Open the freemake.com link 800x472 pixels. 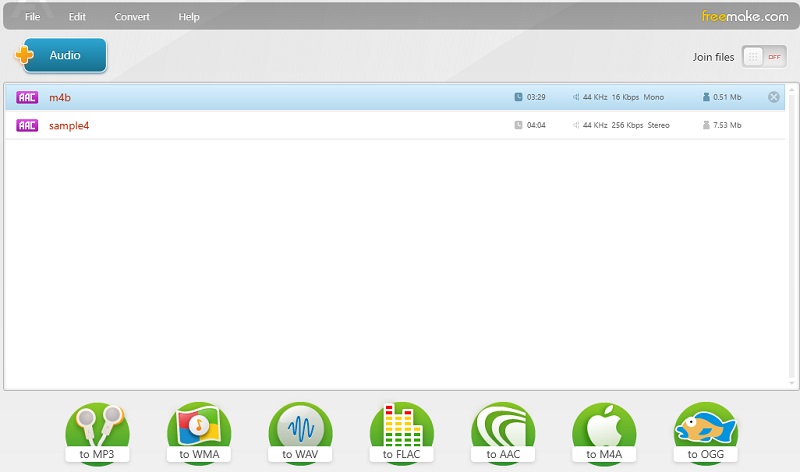745,16
